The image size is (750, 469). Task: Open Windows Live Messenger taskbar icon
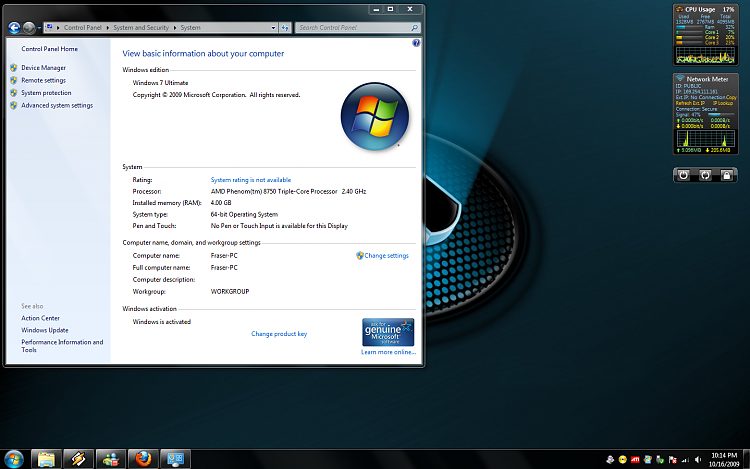click(x=110, y=459)
